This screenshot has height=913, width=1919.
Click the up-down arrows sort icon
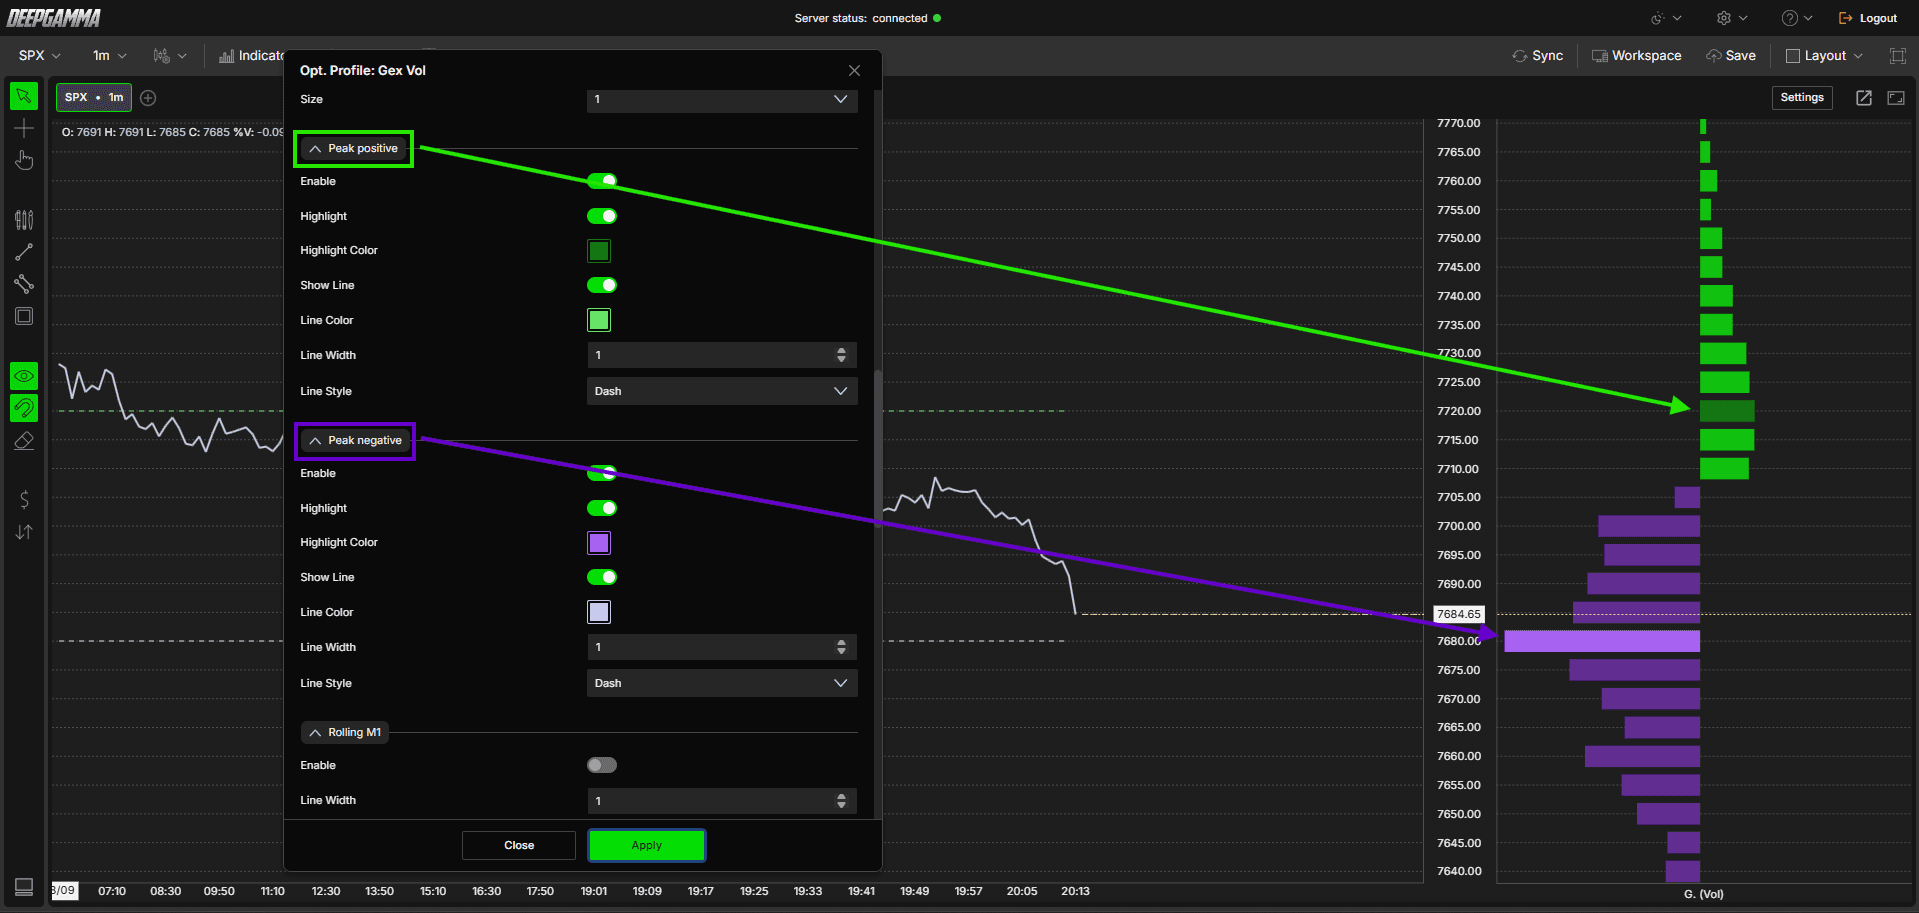24,532
